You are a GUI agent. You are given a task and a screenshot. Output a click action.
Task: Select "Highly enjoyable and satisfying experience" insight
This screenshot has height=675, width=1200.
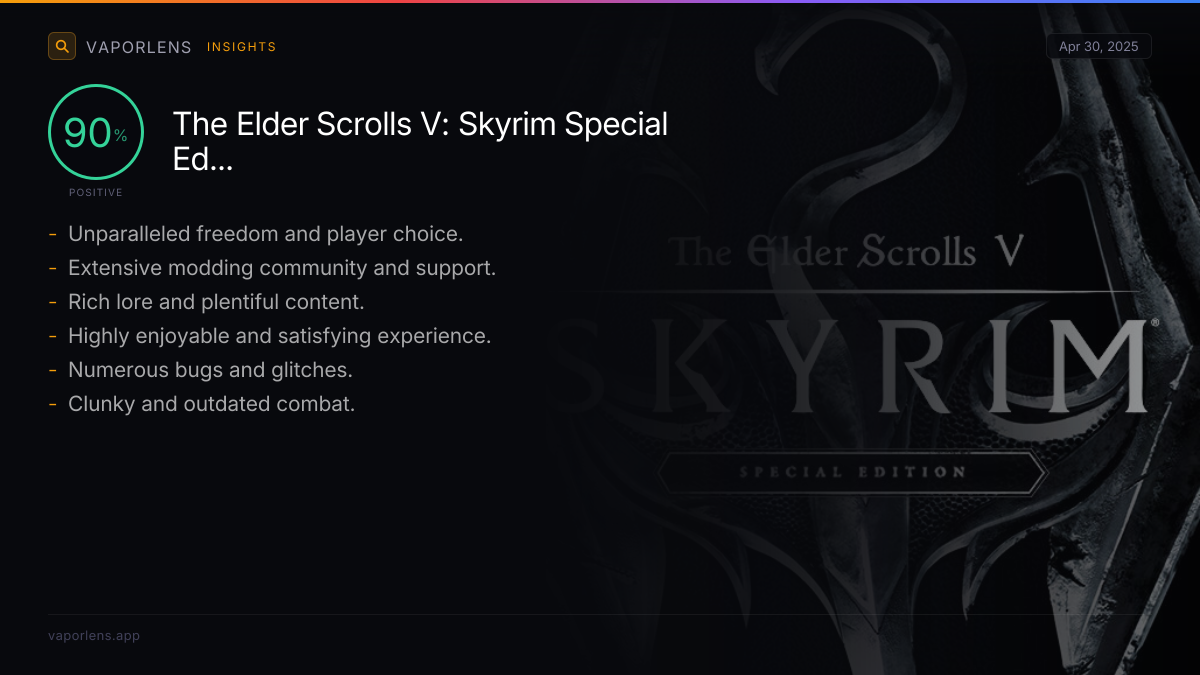[279, 336]
